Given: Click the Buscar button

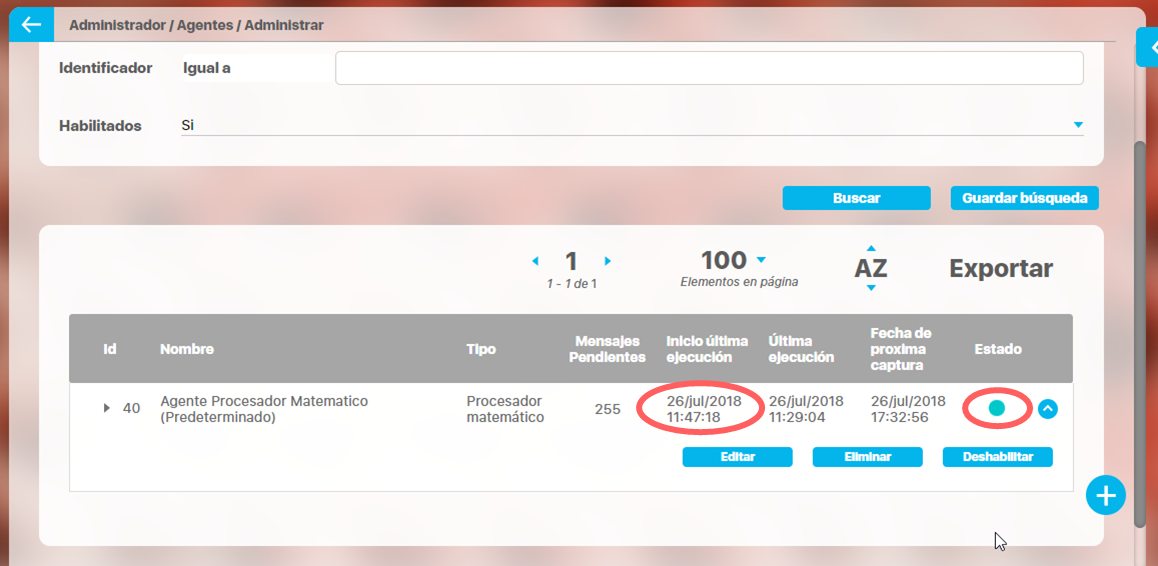Looking at the screenshot, I should coord(856,198).
